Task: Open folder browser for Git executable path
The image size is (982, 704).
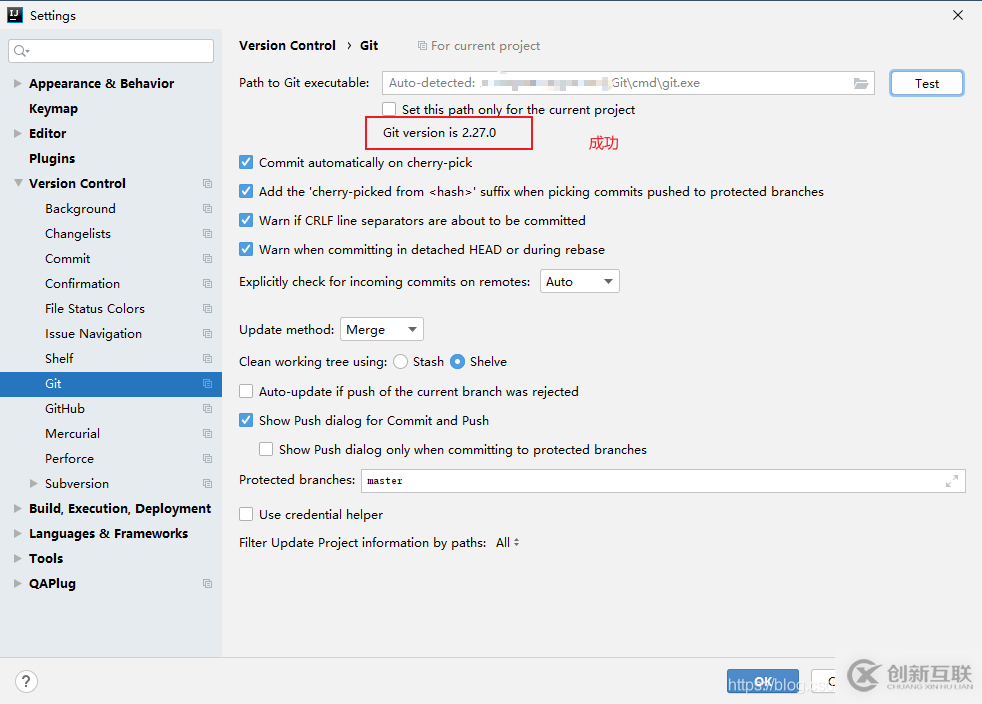Action: tap(861, 84)
